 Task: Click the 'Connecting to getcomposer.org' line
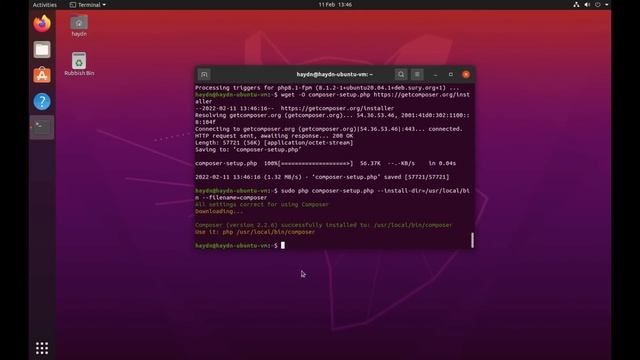[x=329, y=129]
